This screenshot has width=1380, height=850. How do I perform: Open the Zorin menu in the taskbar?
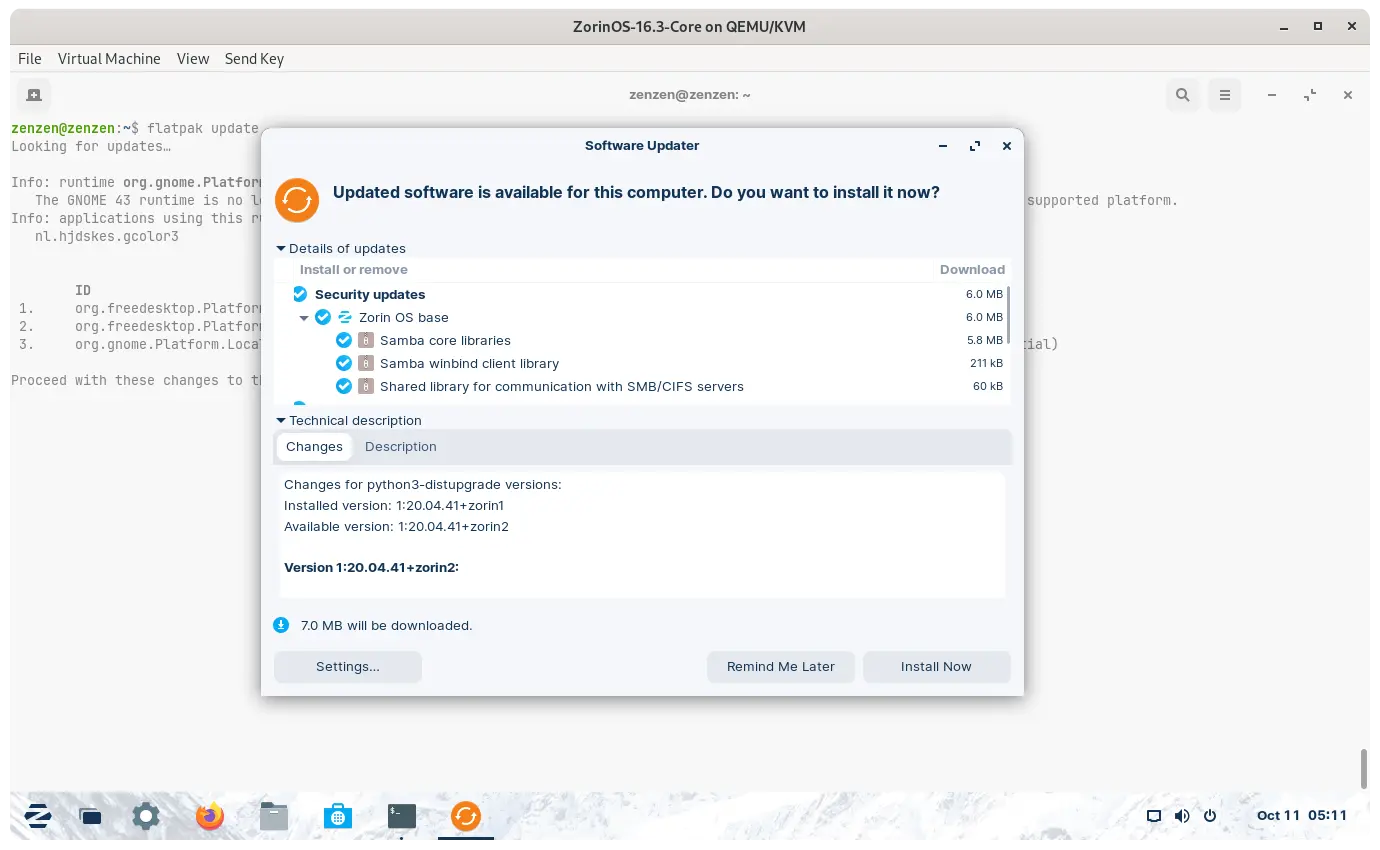[x=38, y=816]
